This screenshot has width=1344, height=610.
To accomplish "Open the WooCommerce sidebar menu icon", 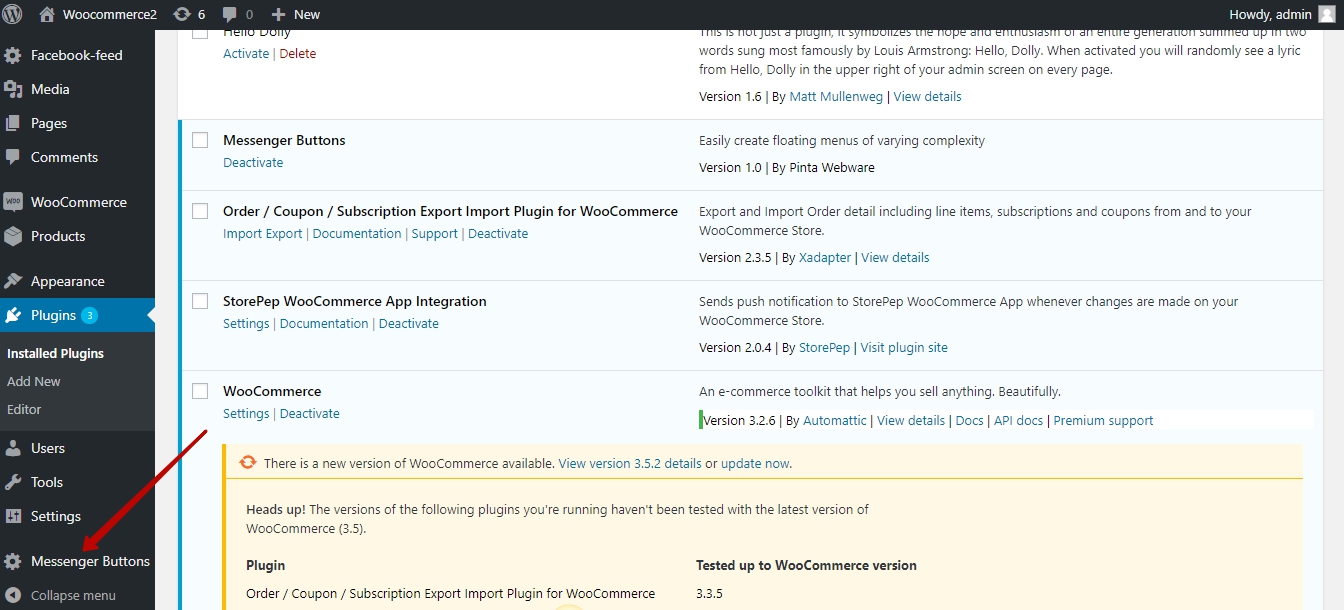I will point(13,202).
